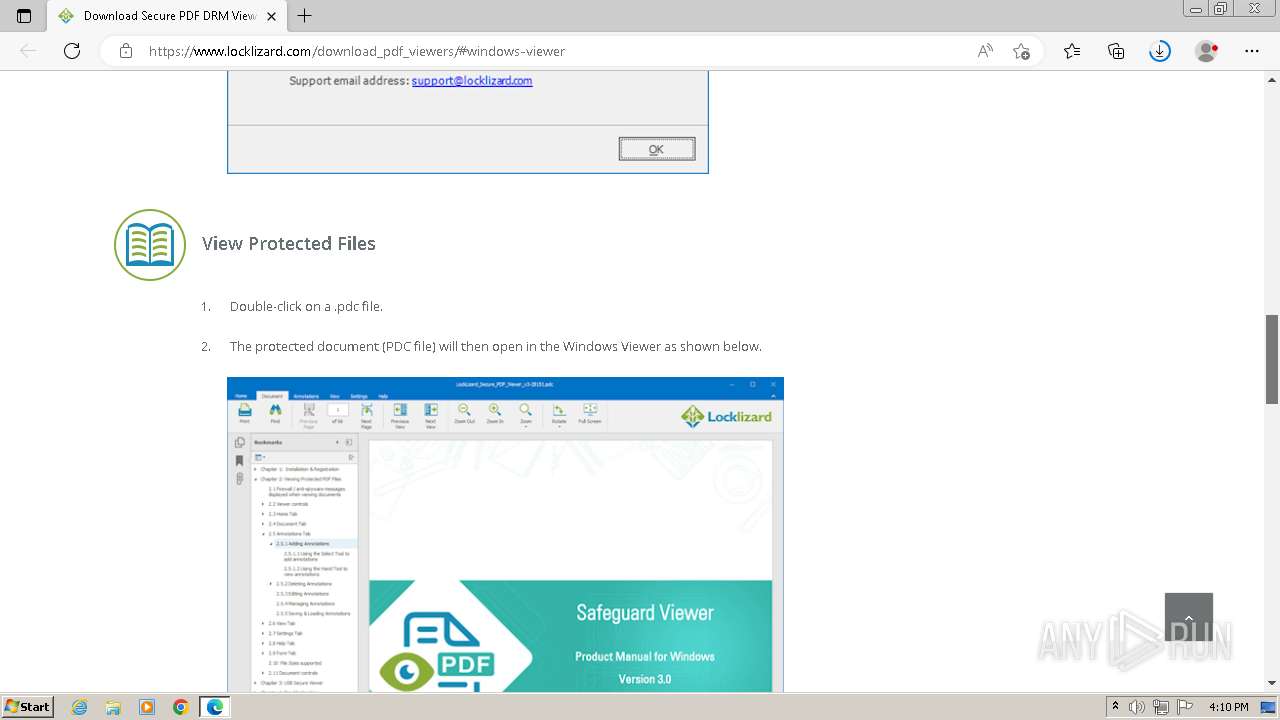Open Collections panel
1280x720 pixels.
tap(1116, 51)
